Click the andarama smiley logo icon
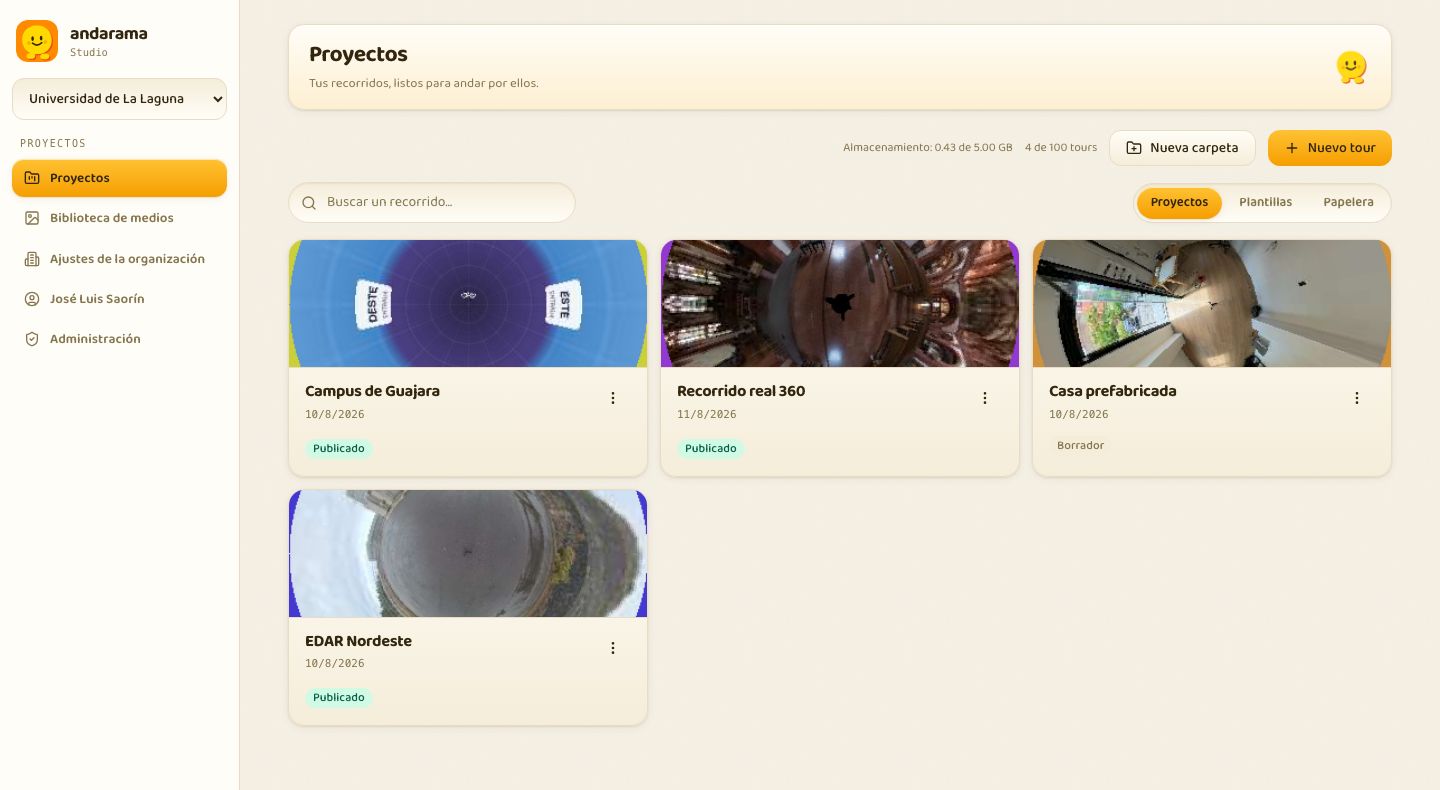 pos(37,41)
